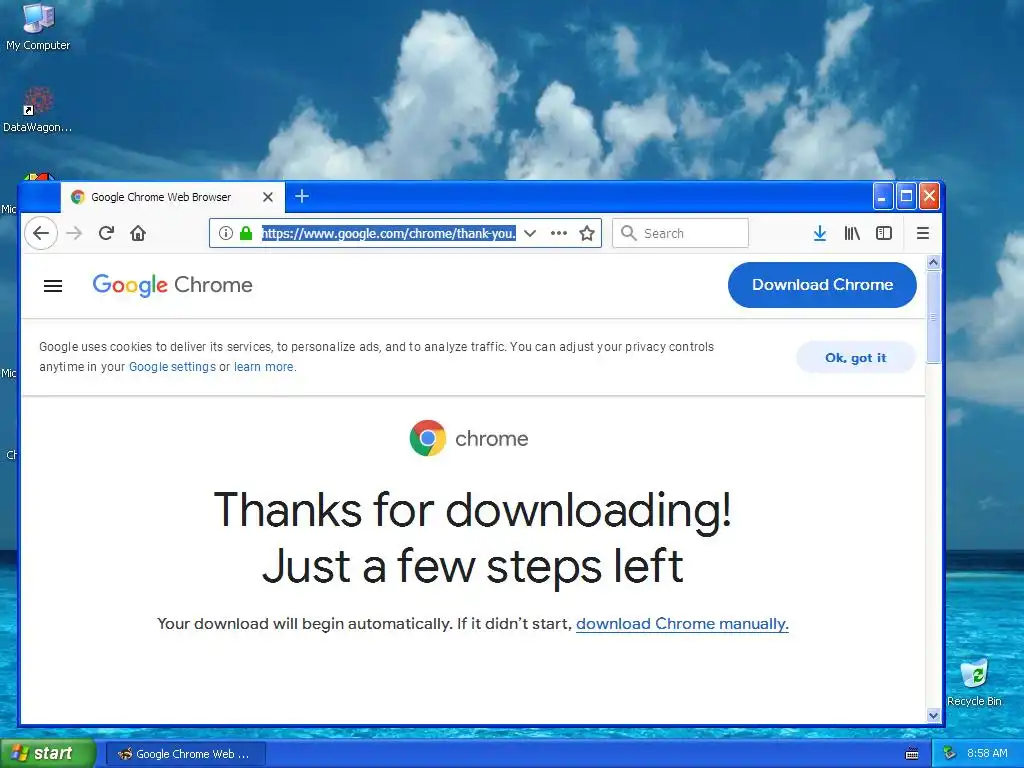This screenshot has height=768, width=1024.
Task: Click the Download Chrome button
Action: [x=822, y=285]
